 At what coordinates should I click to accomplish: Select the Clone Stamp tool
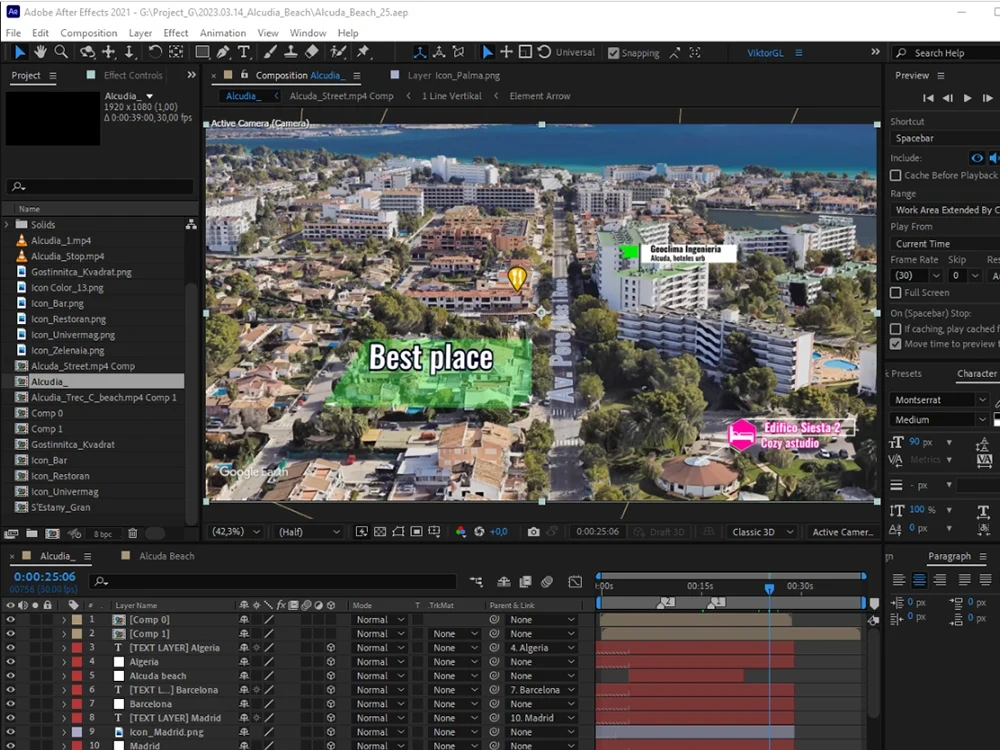coord(290,52)
